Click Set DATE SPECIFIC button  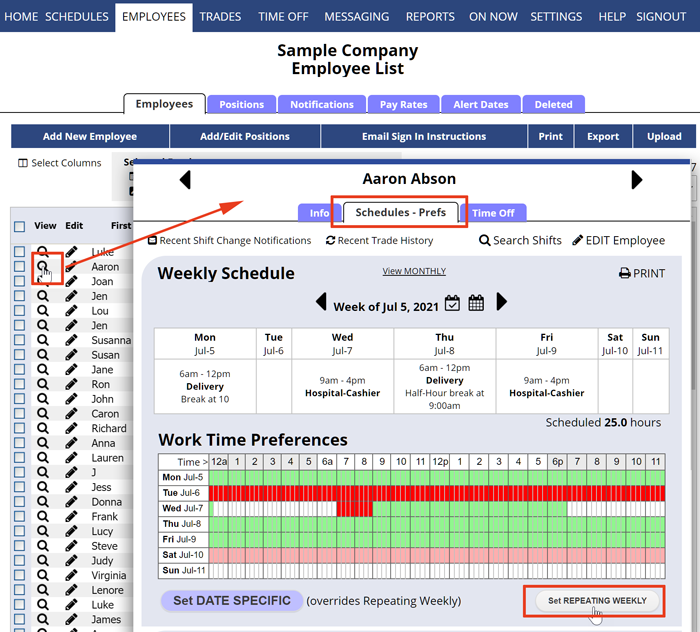click(x=232, y=601)
